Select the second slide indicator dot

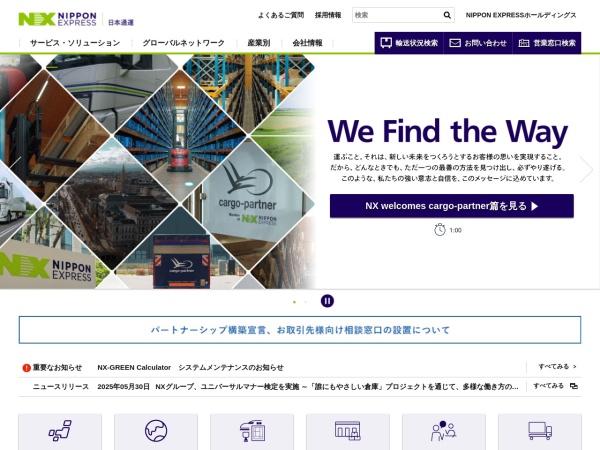pos(305,302)
